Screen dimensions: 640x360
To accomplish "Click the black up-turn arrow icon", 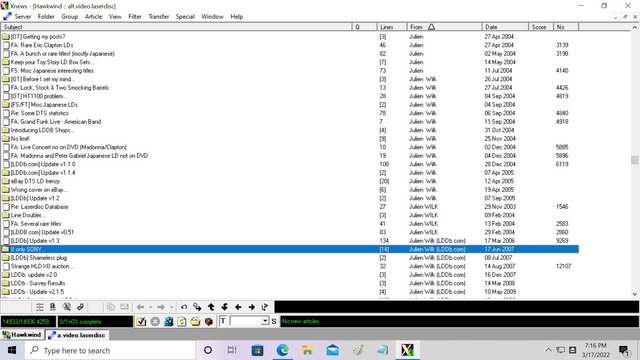I will pos(211,307).
